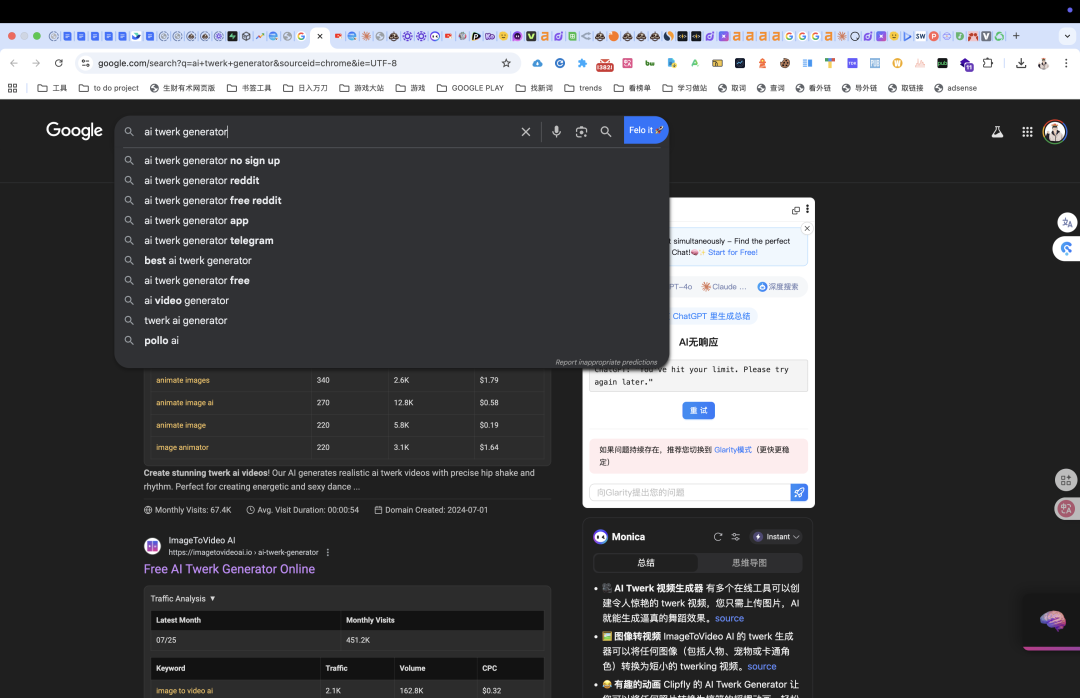The image size is (1080, 698).
Task: Open the Chrome downloads icon
Action: (1021, 63)
